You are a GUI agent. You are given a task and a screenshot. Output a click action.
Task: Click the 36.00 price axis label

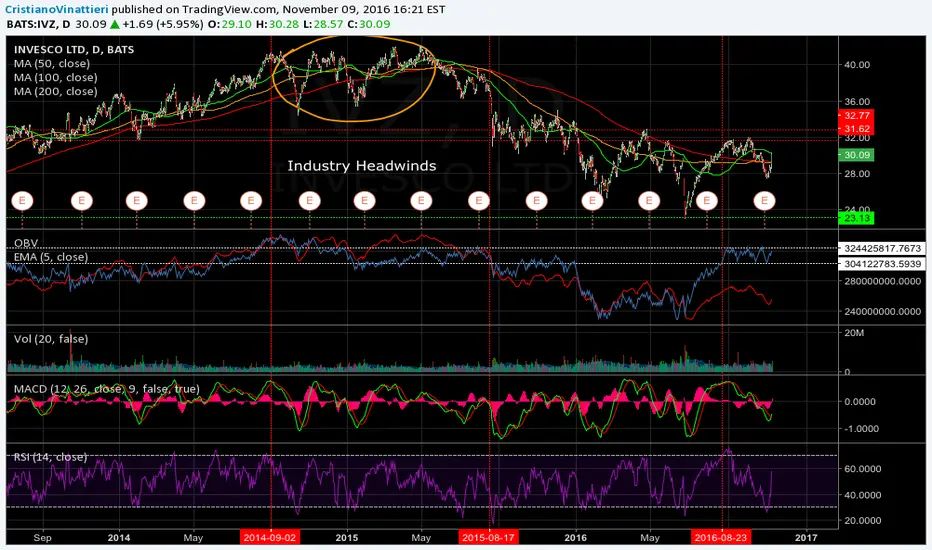pyautogui.click(x=857, y=102)
